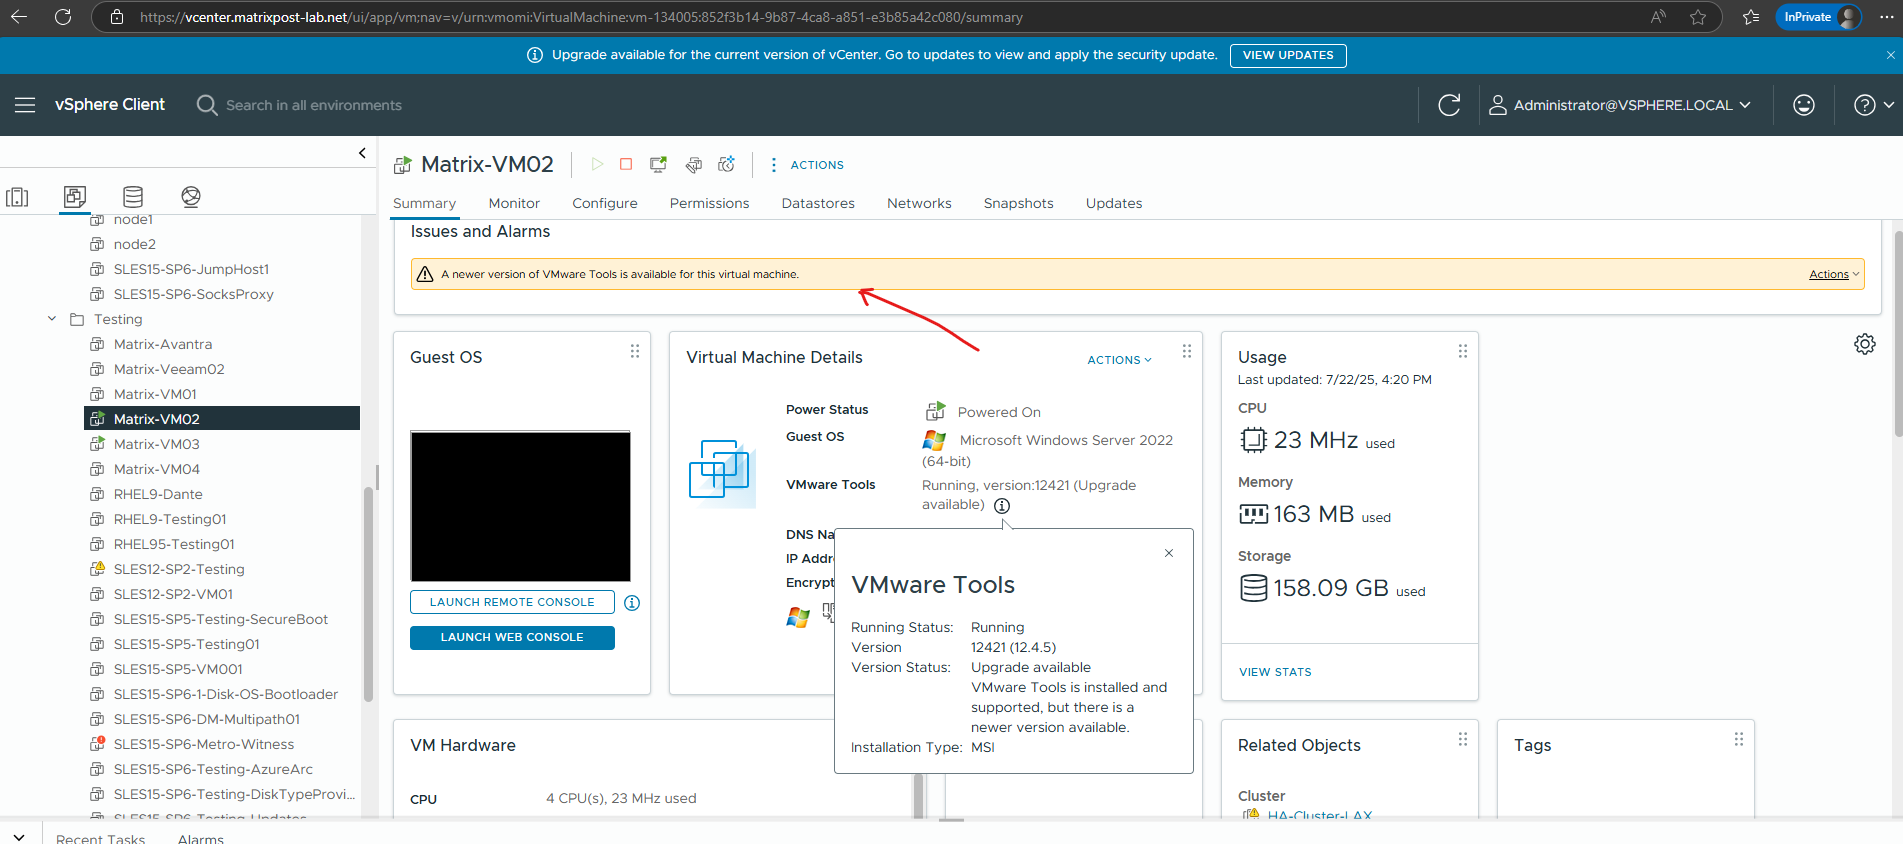Launch the remote console from the title toolbar icon
Screen dimensions: 1903x844
point(658,164)
